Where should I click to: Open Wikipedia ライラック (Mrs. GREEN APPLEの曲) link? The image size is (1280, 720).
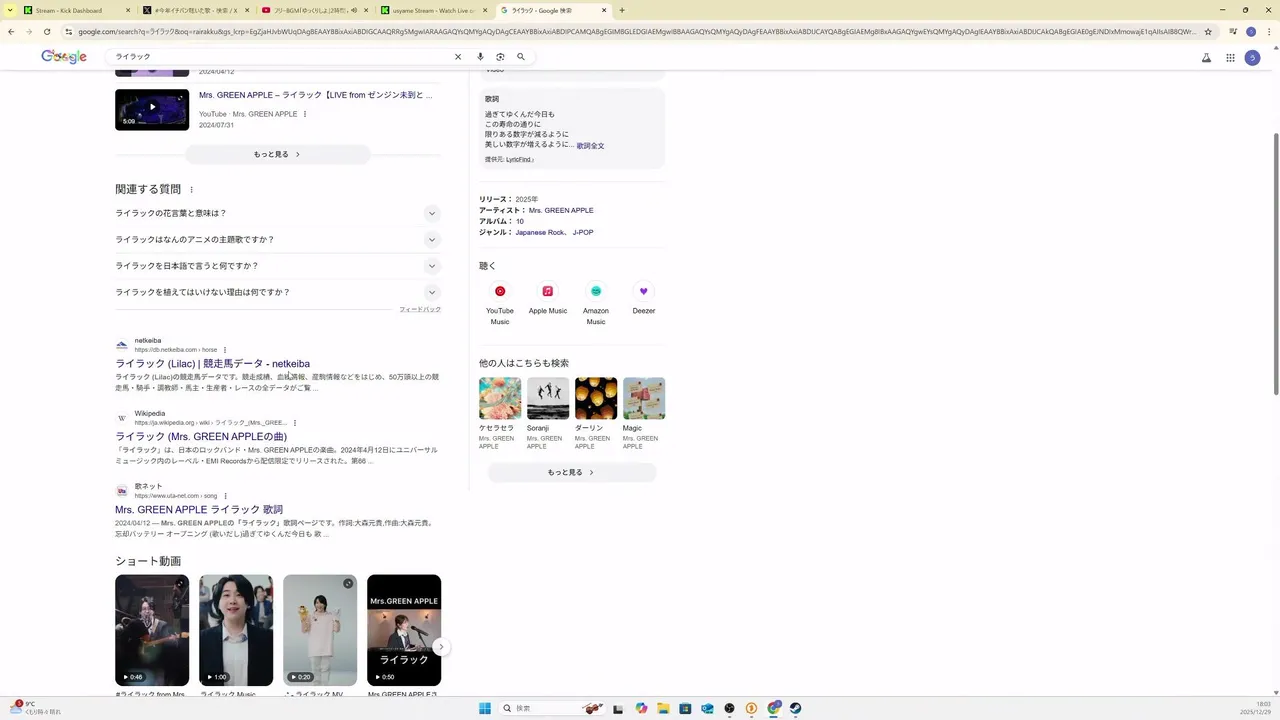[201, 437]
